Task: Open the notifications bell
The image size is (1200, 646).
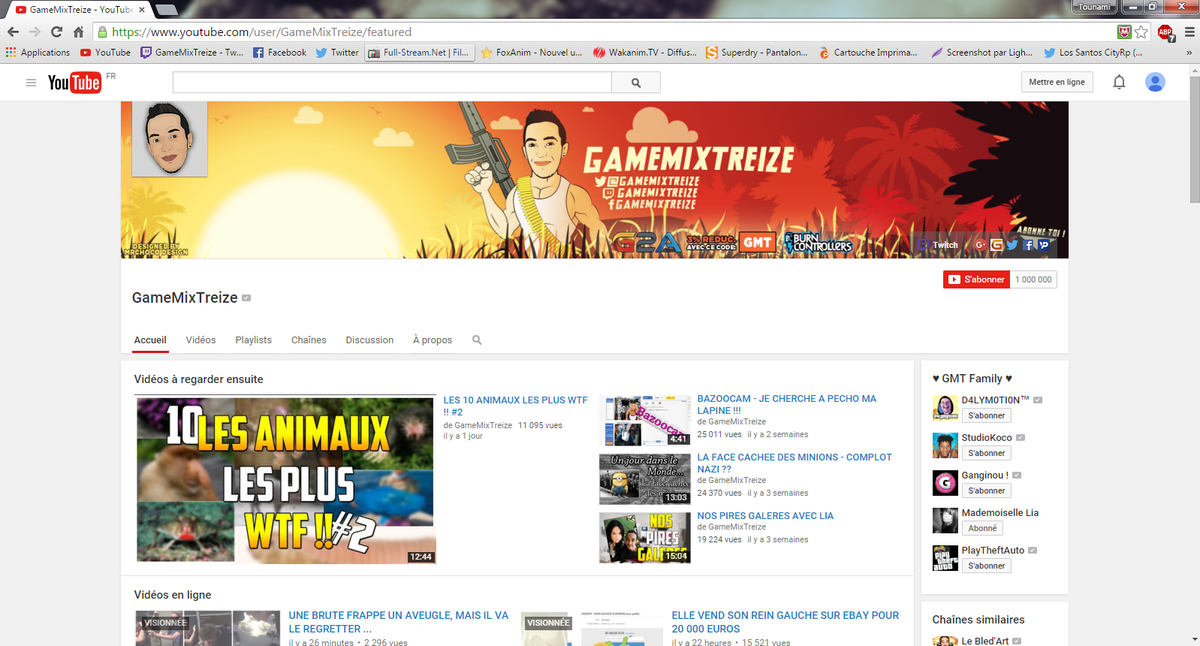Action: click(x=1119, y=82)
